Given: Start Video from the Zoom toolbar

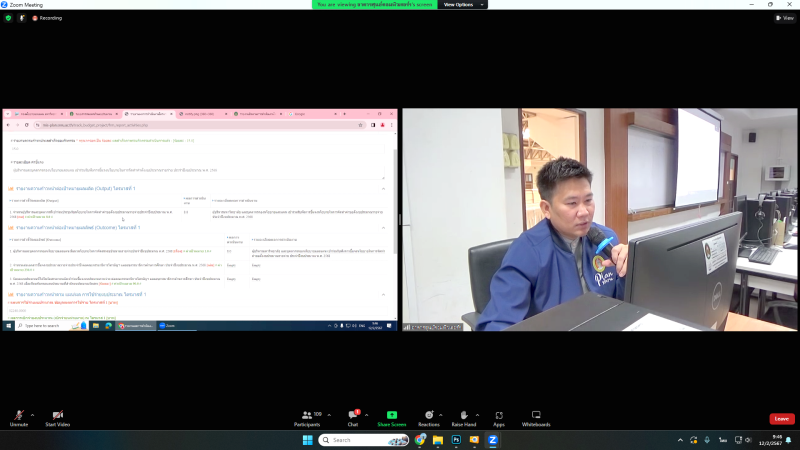Looking at the screenshot, I should [x=57, y=416].
